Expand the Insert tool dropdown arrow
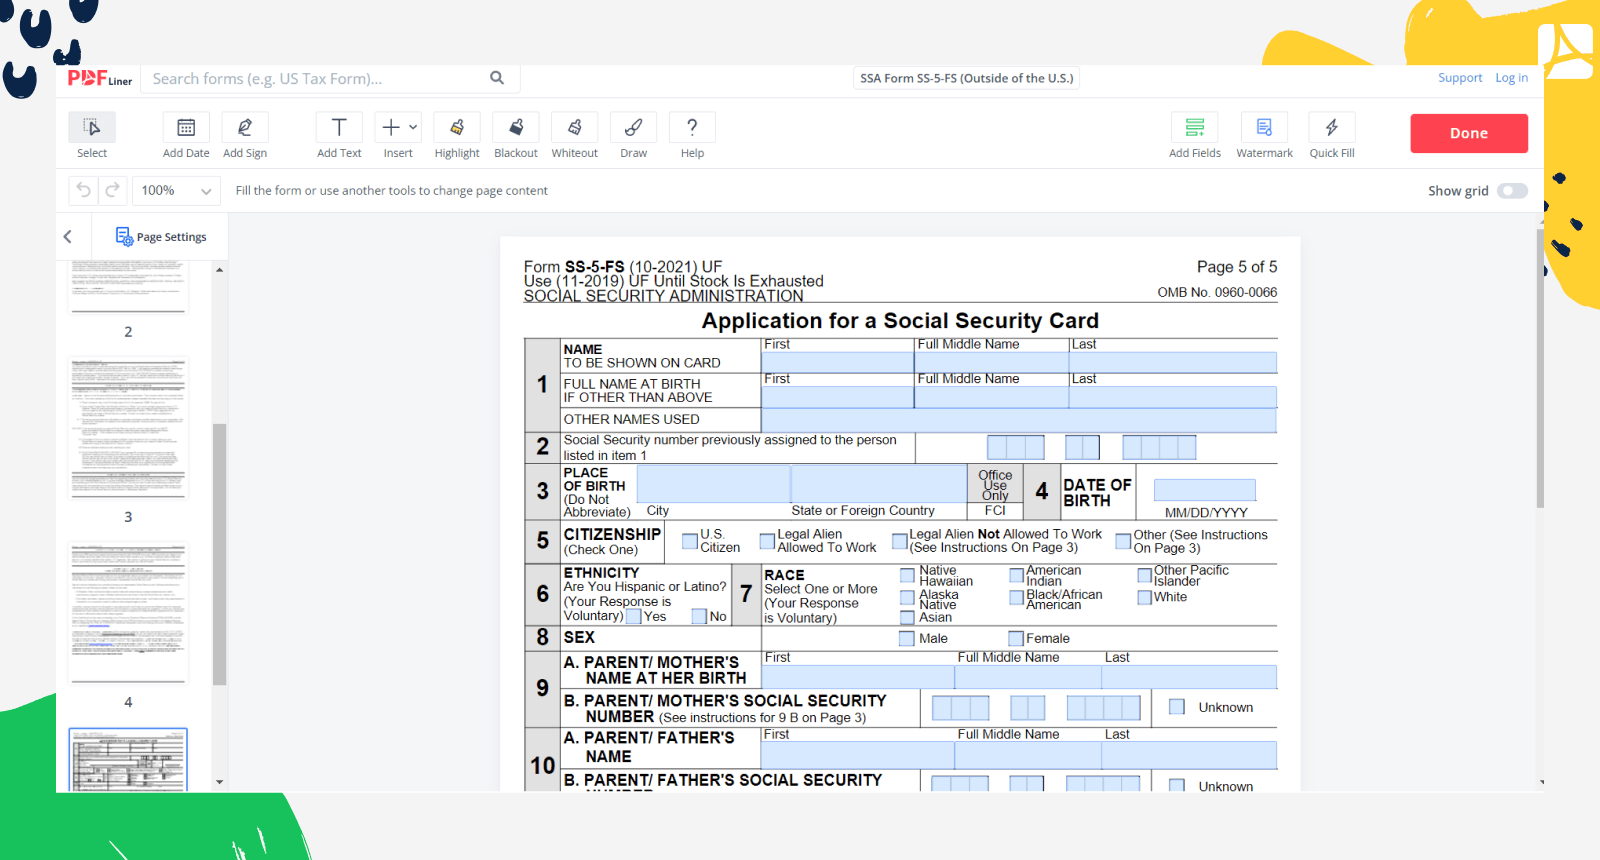 (413, 127)
